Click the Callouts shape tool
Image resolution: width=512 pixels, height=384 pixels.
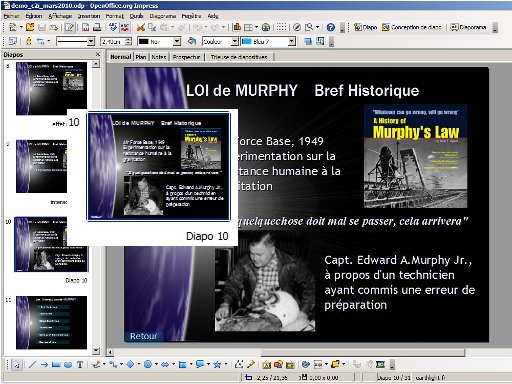pyautogui.click(x=200, y=365)
